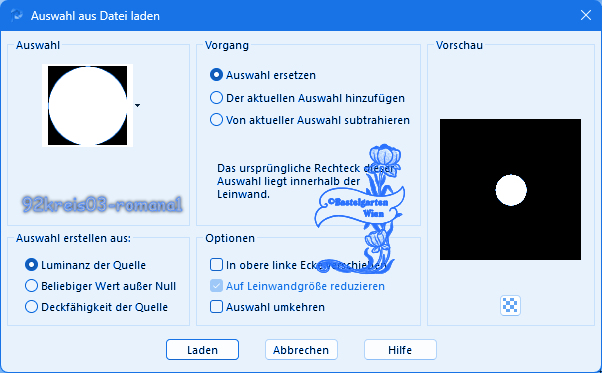The width and height of the screenshot is (602, 373).
Task: Click the white circle selection thumbnail
Action: 88,106
